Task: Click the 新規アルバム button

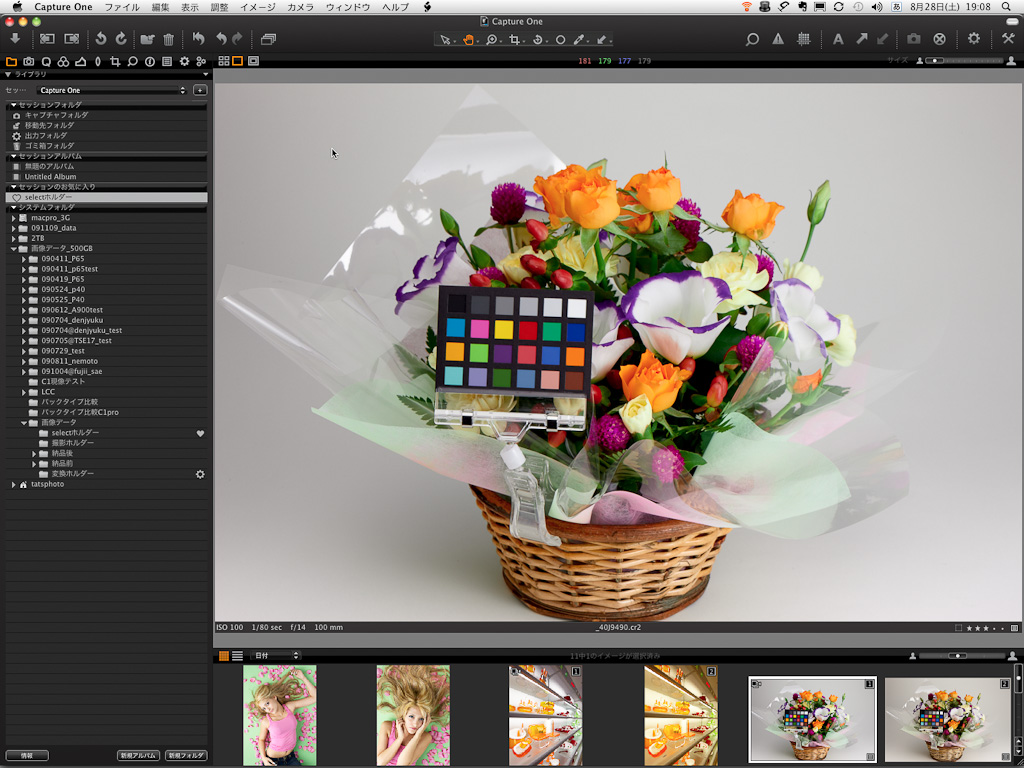Action: [138, 755]
